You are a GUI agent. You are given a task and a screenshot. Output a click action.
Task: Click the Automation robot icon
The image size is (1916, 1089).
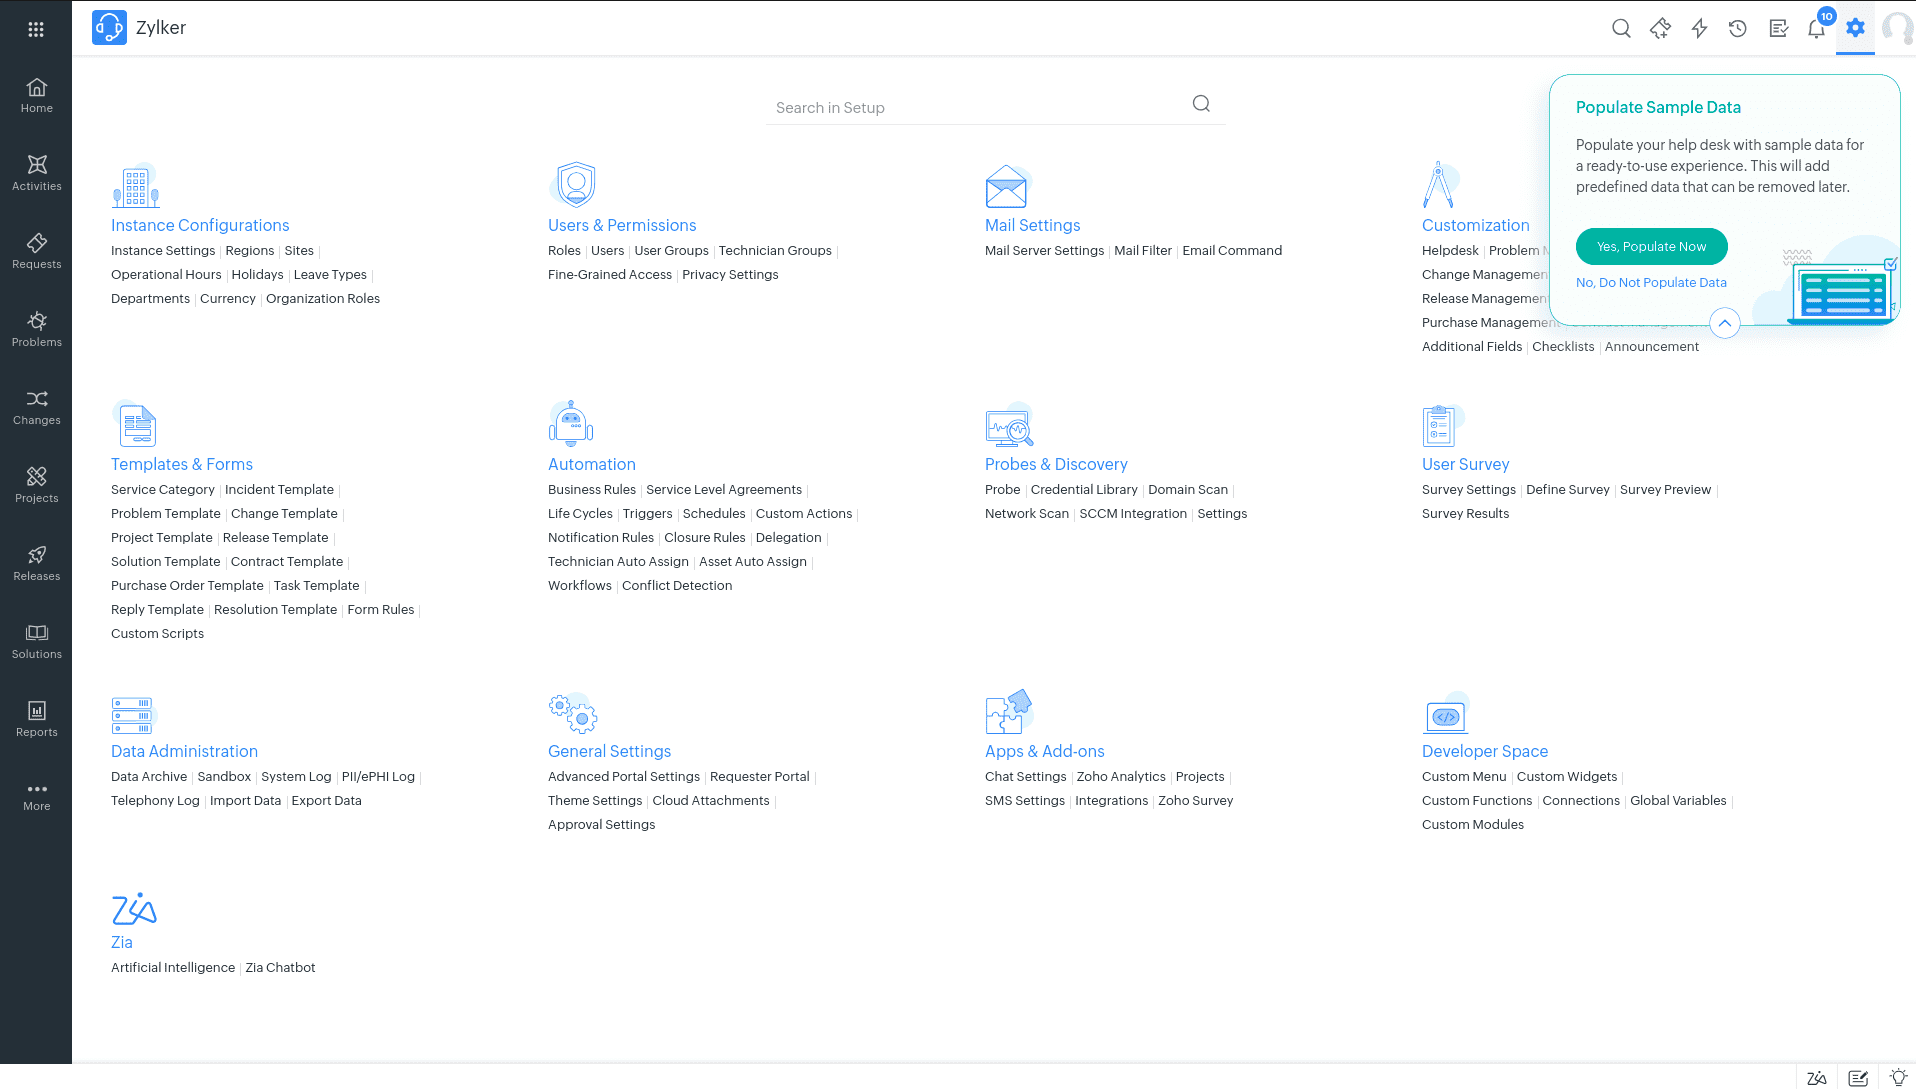pos(571,424)
